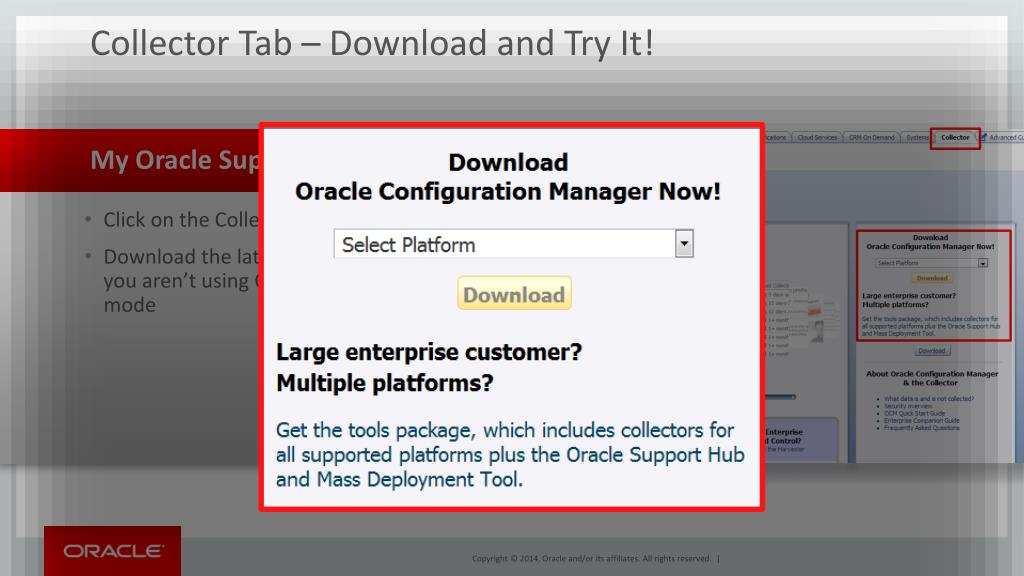Click the slide title 'Collector Tab – Download and Try It!'
The height and width of the screenshot is (576, 1024).
(x=372, y=44)
